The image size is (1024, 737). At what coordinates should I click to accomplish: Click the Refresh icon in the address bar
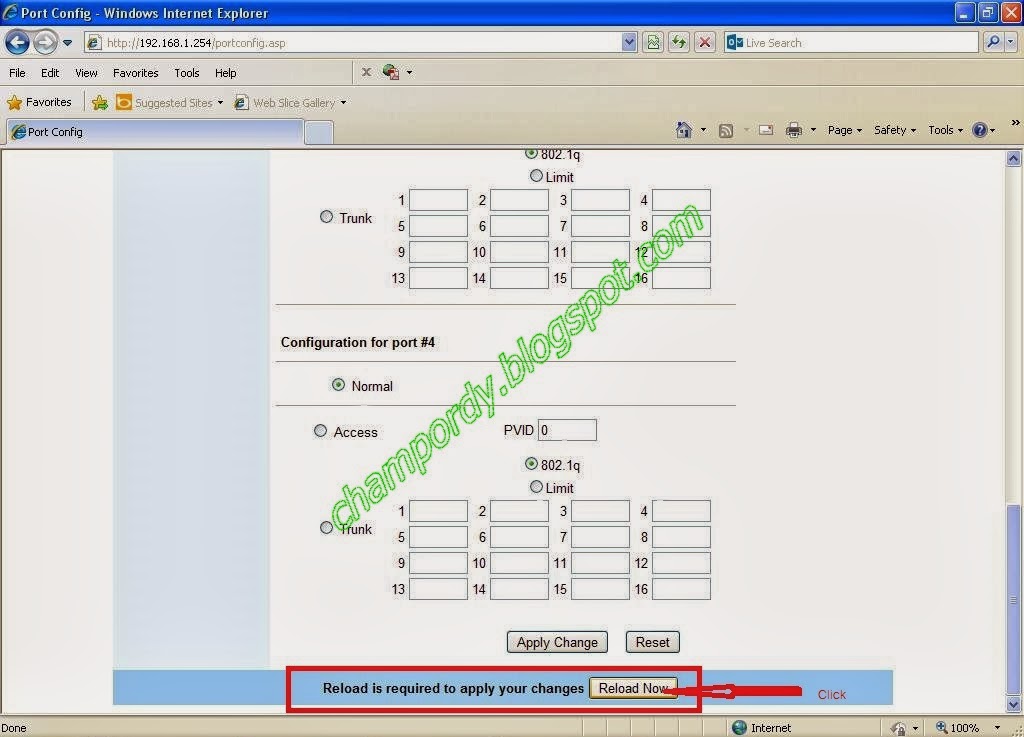pyautogui.click(x=677, y=42)
